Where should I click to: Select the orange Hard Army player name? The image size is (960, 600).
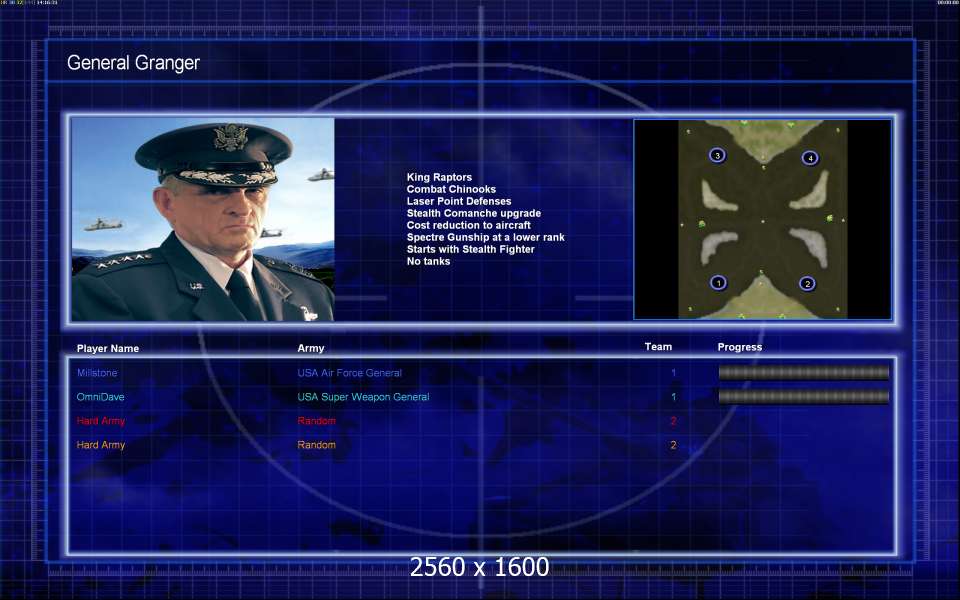(100, 445)
